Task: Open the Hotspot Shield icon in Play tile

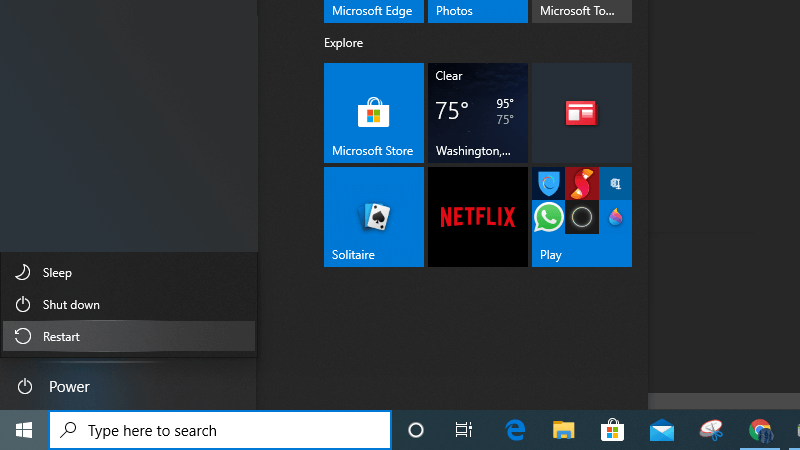Action: click(x=548, y=183)
